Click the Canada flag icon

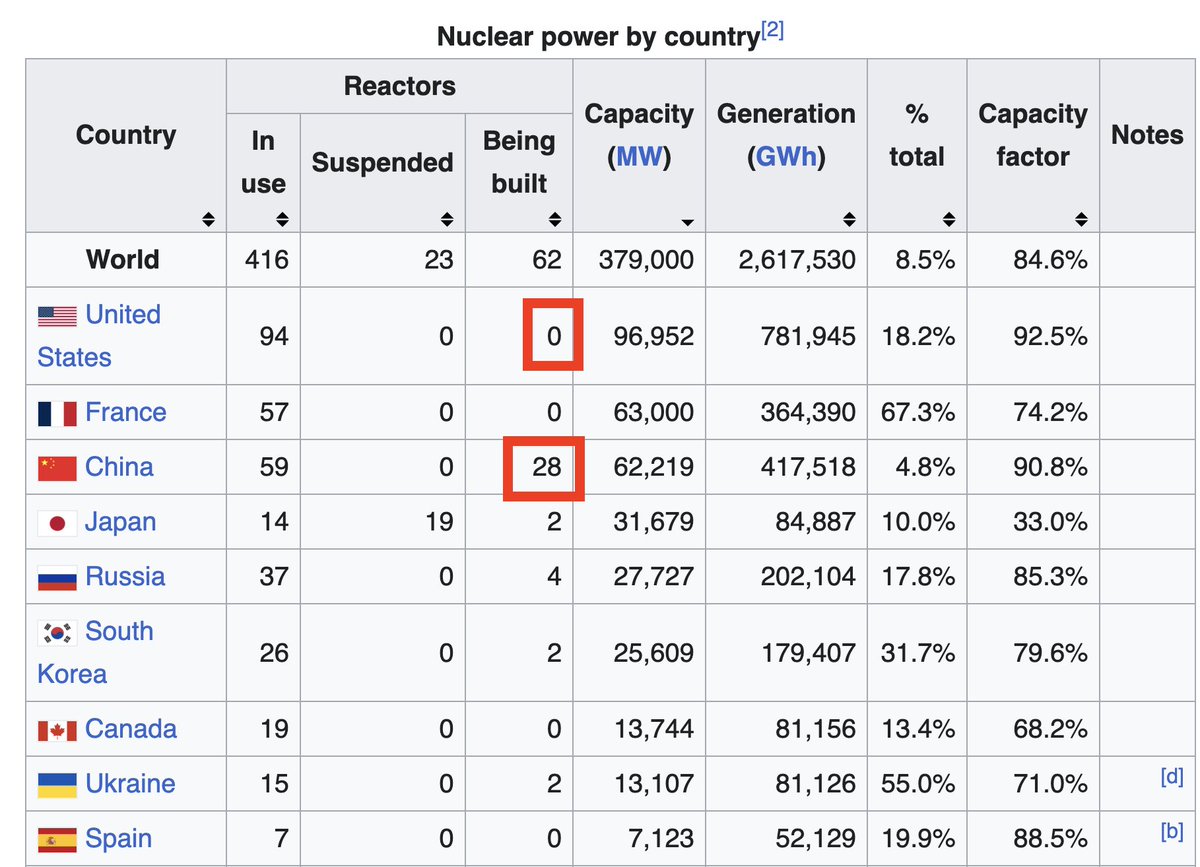(x=57, y=730)
